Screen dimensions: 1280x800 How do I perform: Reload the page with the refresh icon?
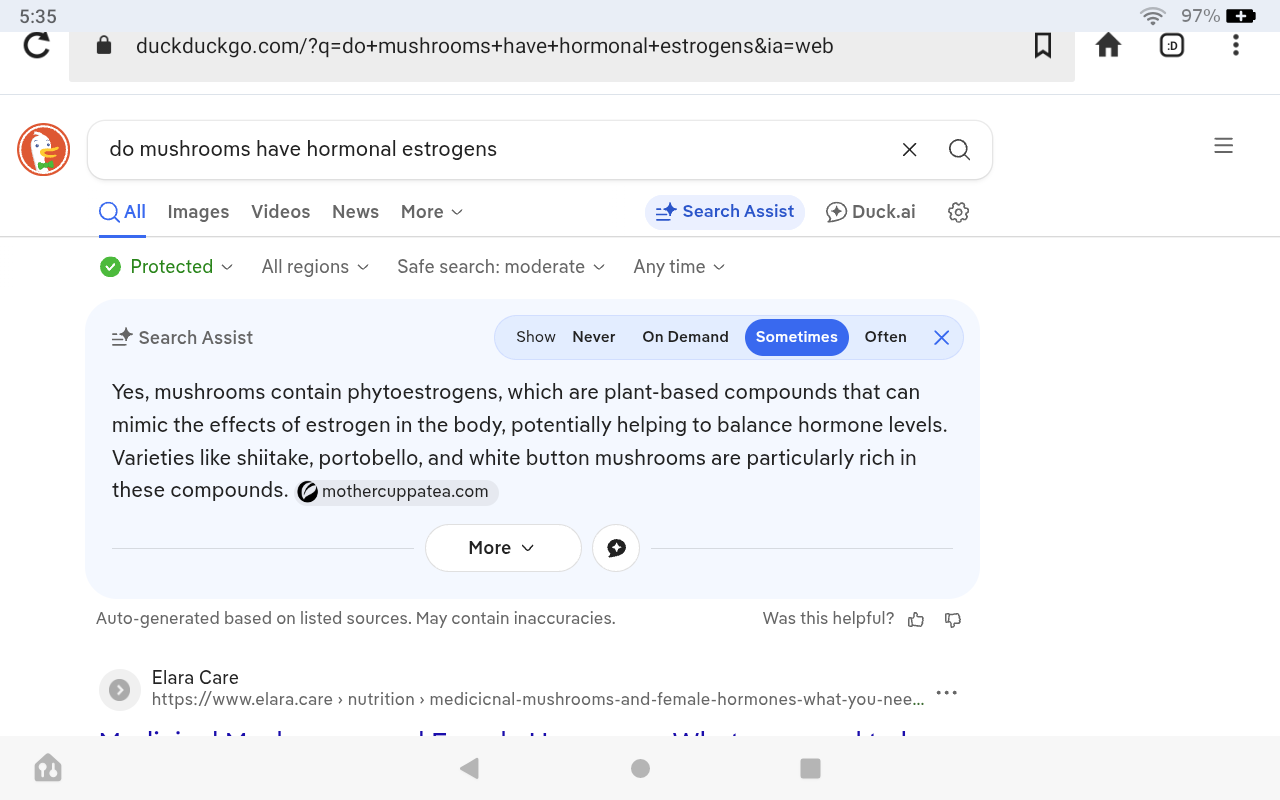[x=37, y=46]
